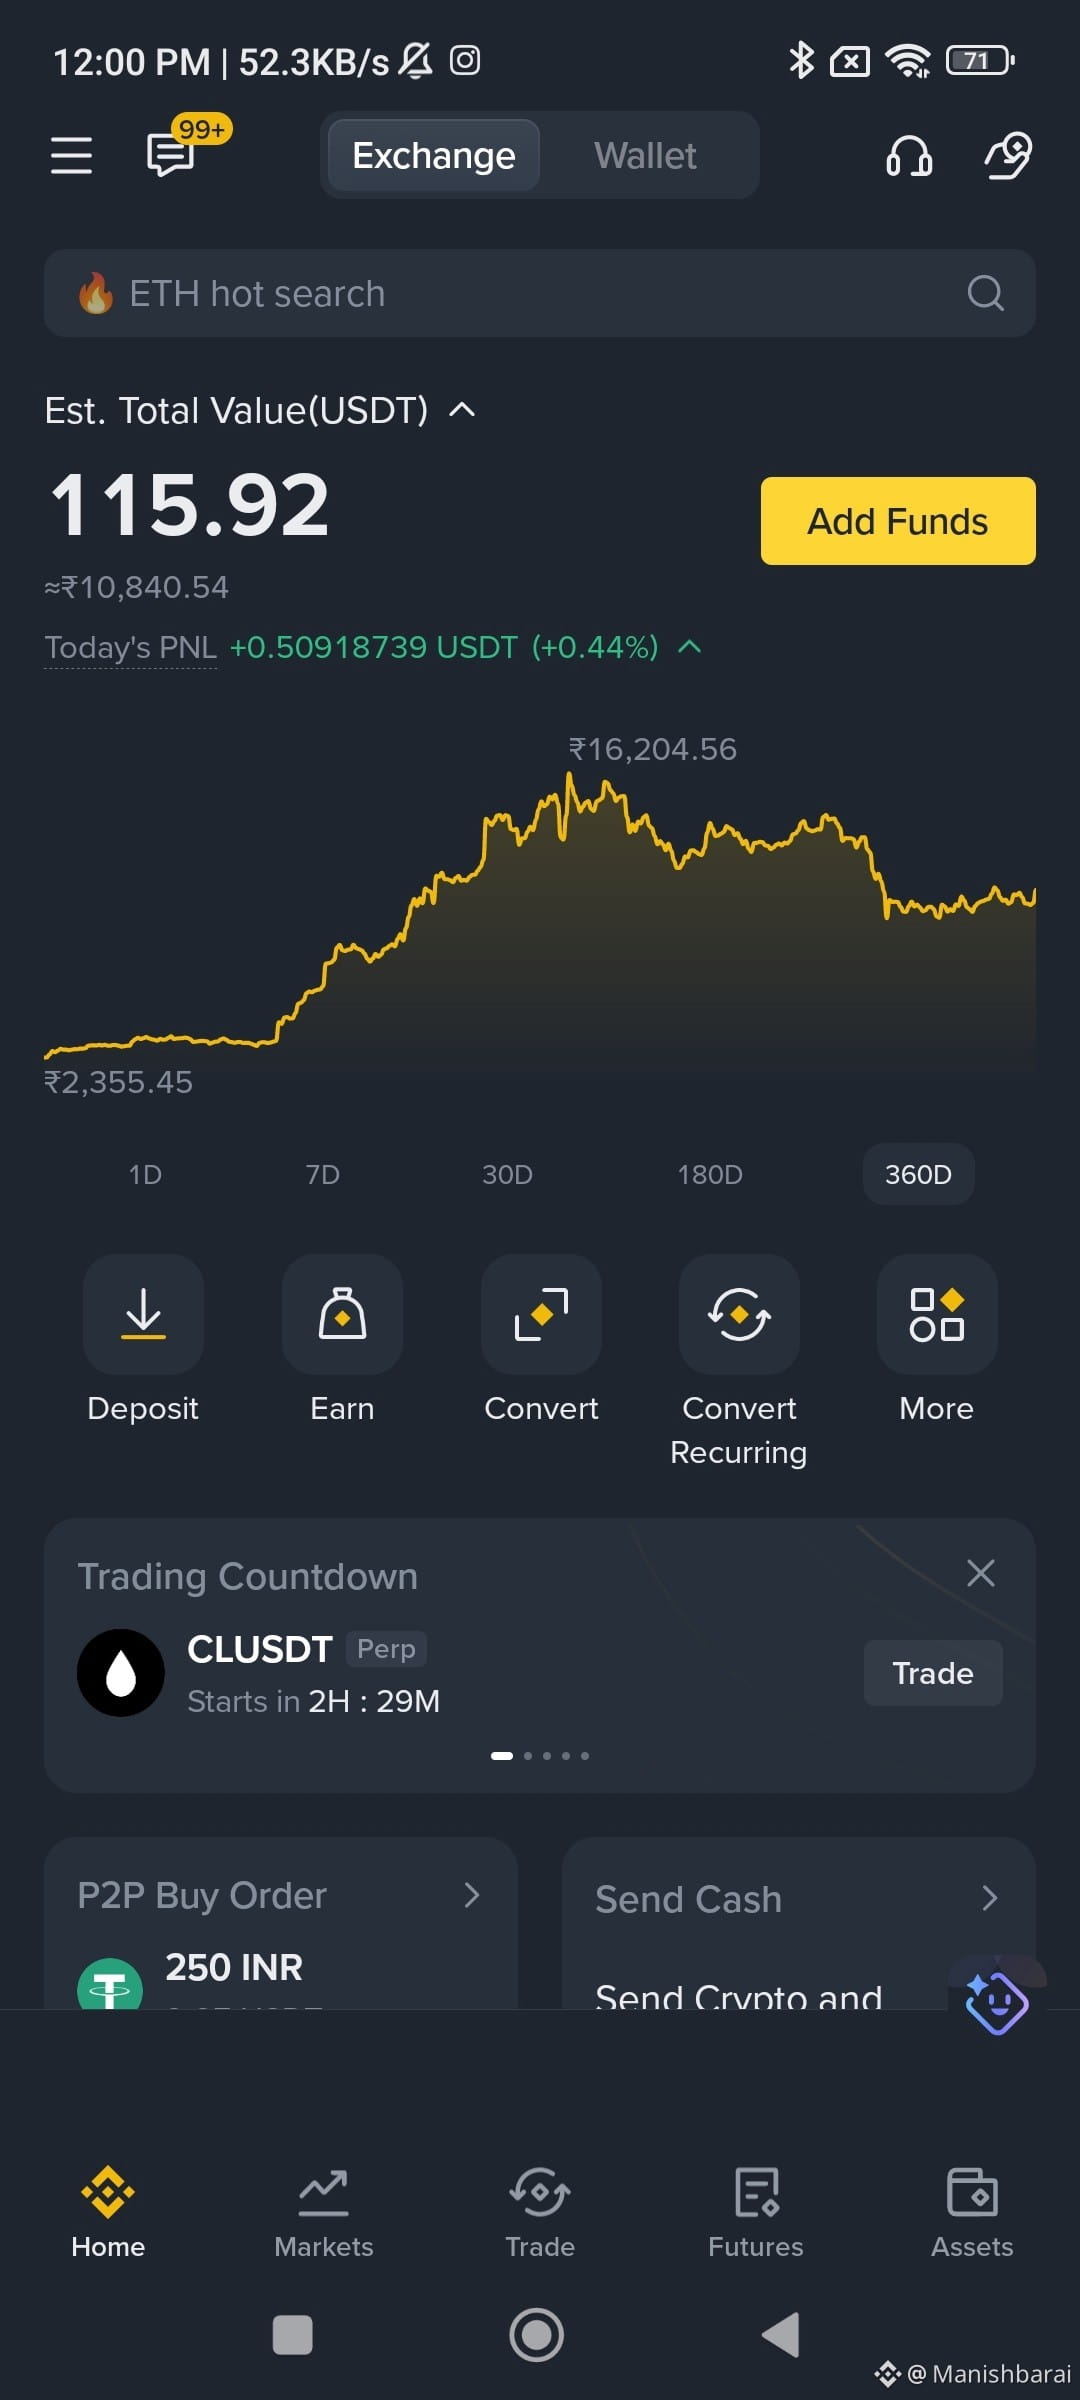Image resolution: width=1080 pixels, height=2400 pixels.
Task: Tap the ETH hot search field
Action: click(x=540, y=293)
